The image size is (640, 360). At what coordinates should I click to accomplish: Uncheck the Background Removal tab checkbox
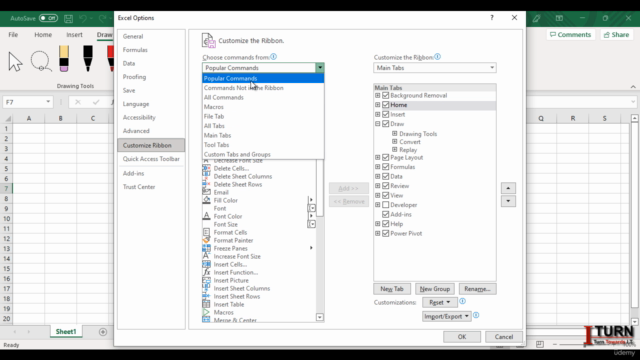click(x=386, y=96)
